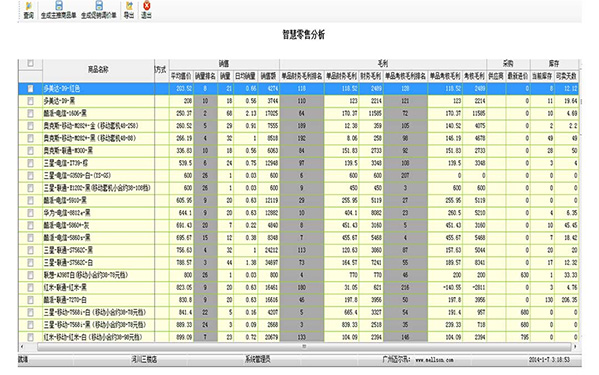Click the 生成促销调价单 toolbar icon
The image size is (599, 375).
coord(99,10)
